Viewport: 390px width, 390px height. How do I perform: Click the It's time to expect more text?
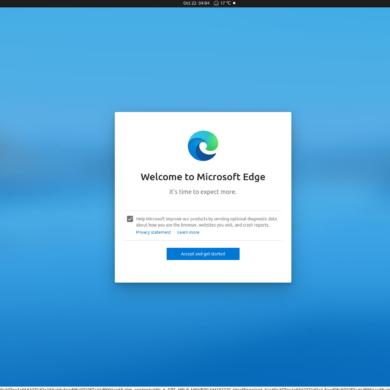pos(203,192)
